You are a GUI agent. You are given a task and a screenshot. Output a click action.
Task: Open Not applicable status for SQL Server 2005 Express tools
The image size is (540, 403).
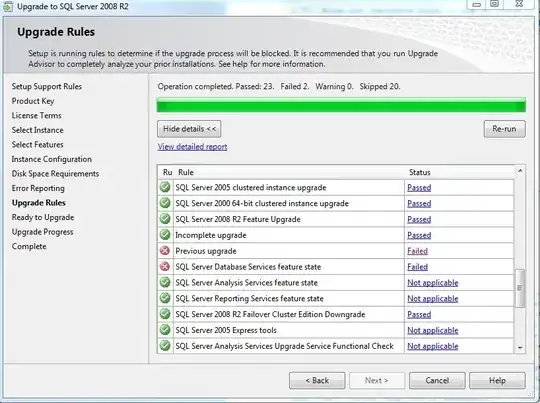pos(433,330)
